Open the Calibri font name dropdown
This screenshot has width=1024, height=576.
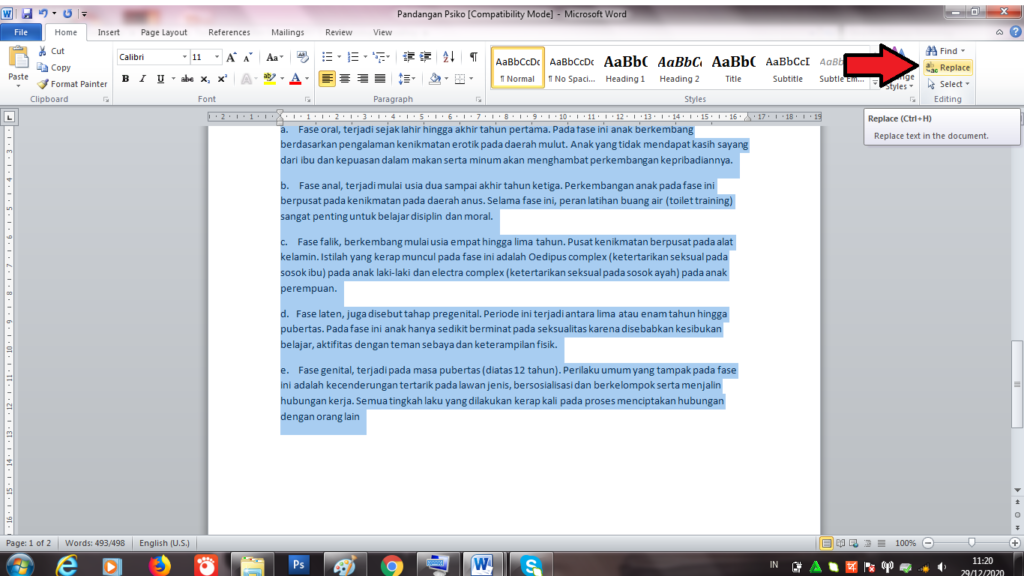click(184, 57)
